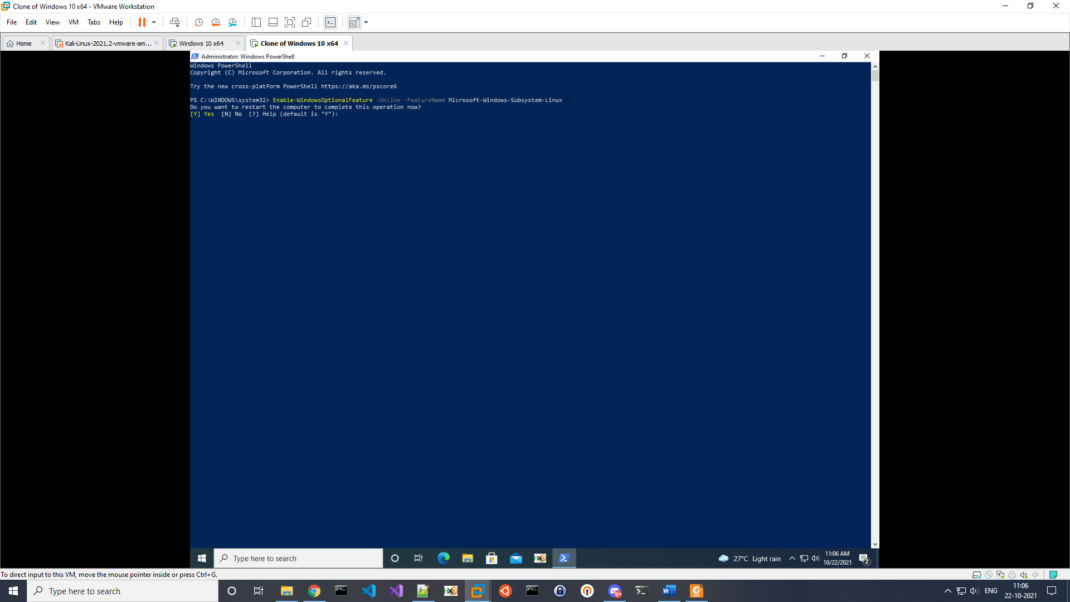Click the host Windows Start button

tap(13, 591)
